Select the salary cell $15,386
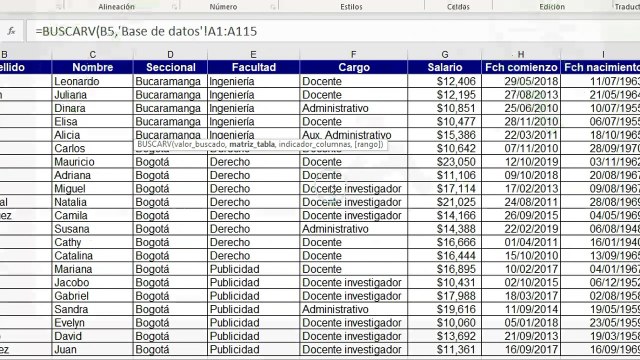 (x=444, y=135)
